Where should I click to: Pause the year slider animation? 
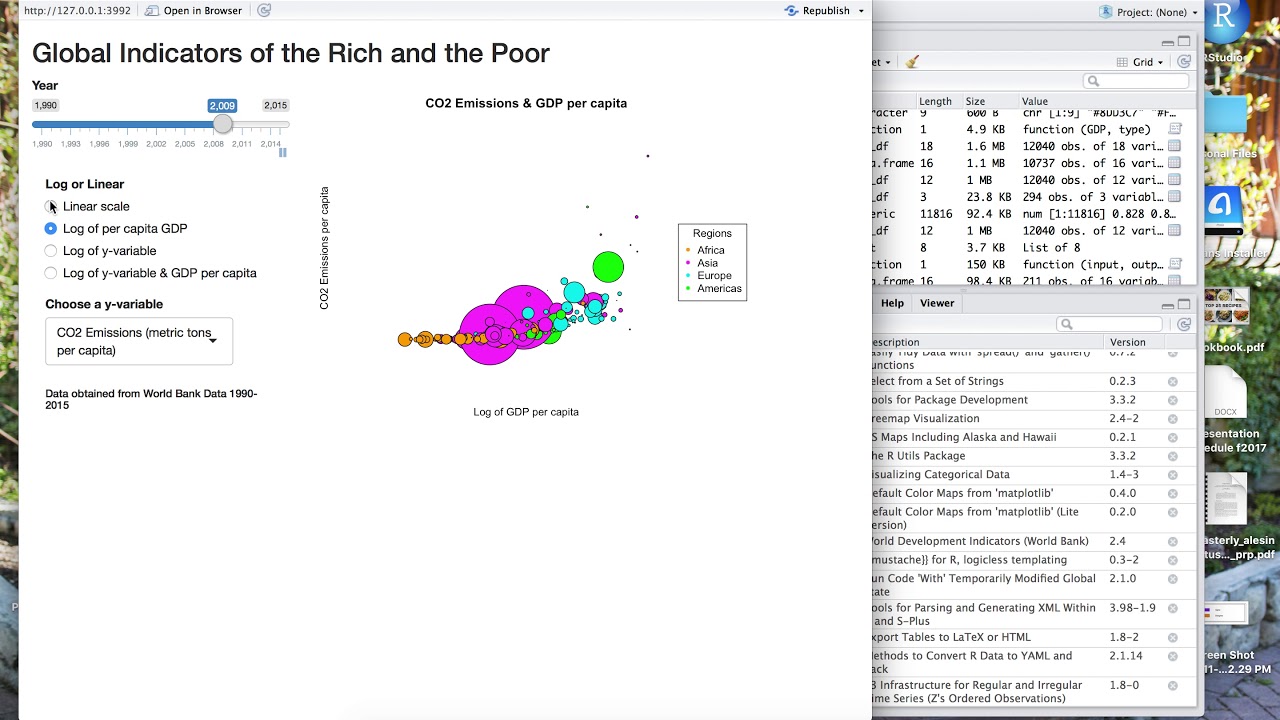(283, 153)
